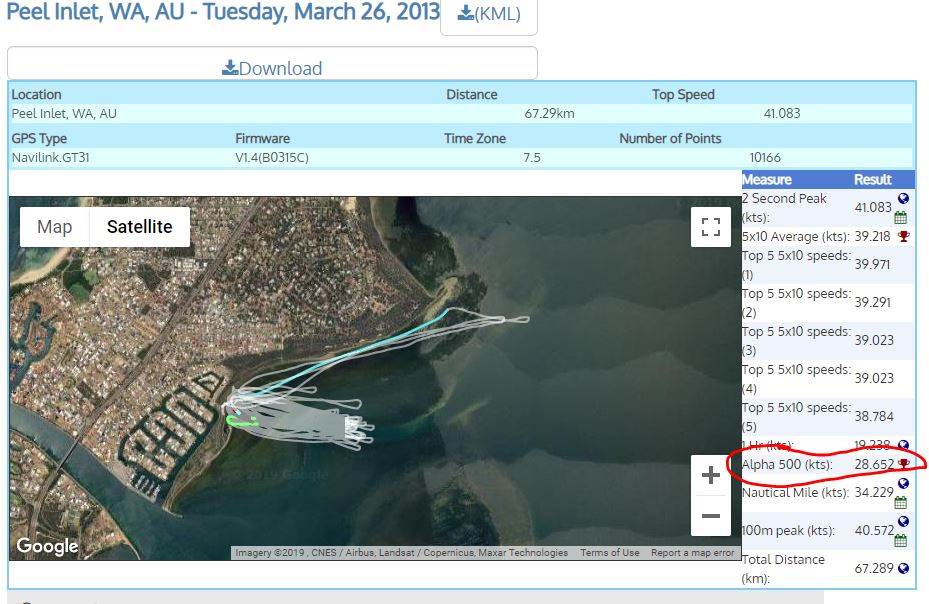Click the wide Download button

coord(272,67)
